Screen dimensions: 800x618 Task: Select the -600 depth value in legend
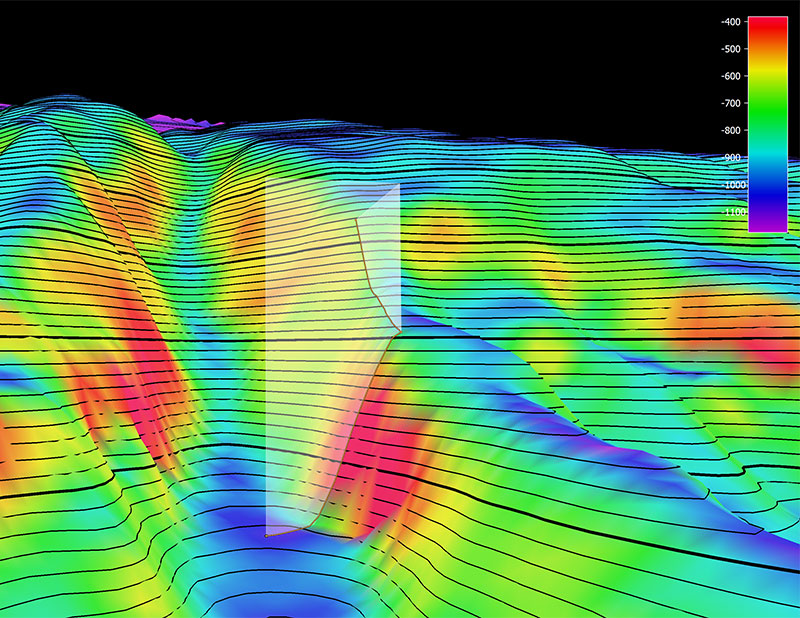click(x=731, y=76)
